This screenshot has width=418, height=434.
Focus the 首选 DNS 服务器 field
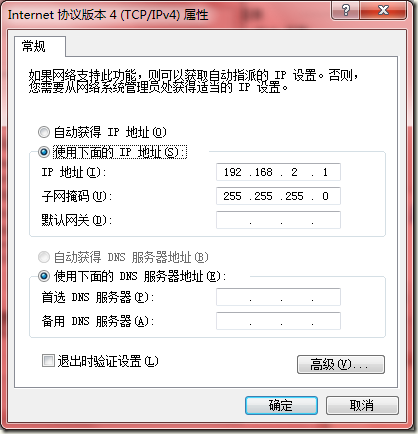tap(278, 297)
